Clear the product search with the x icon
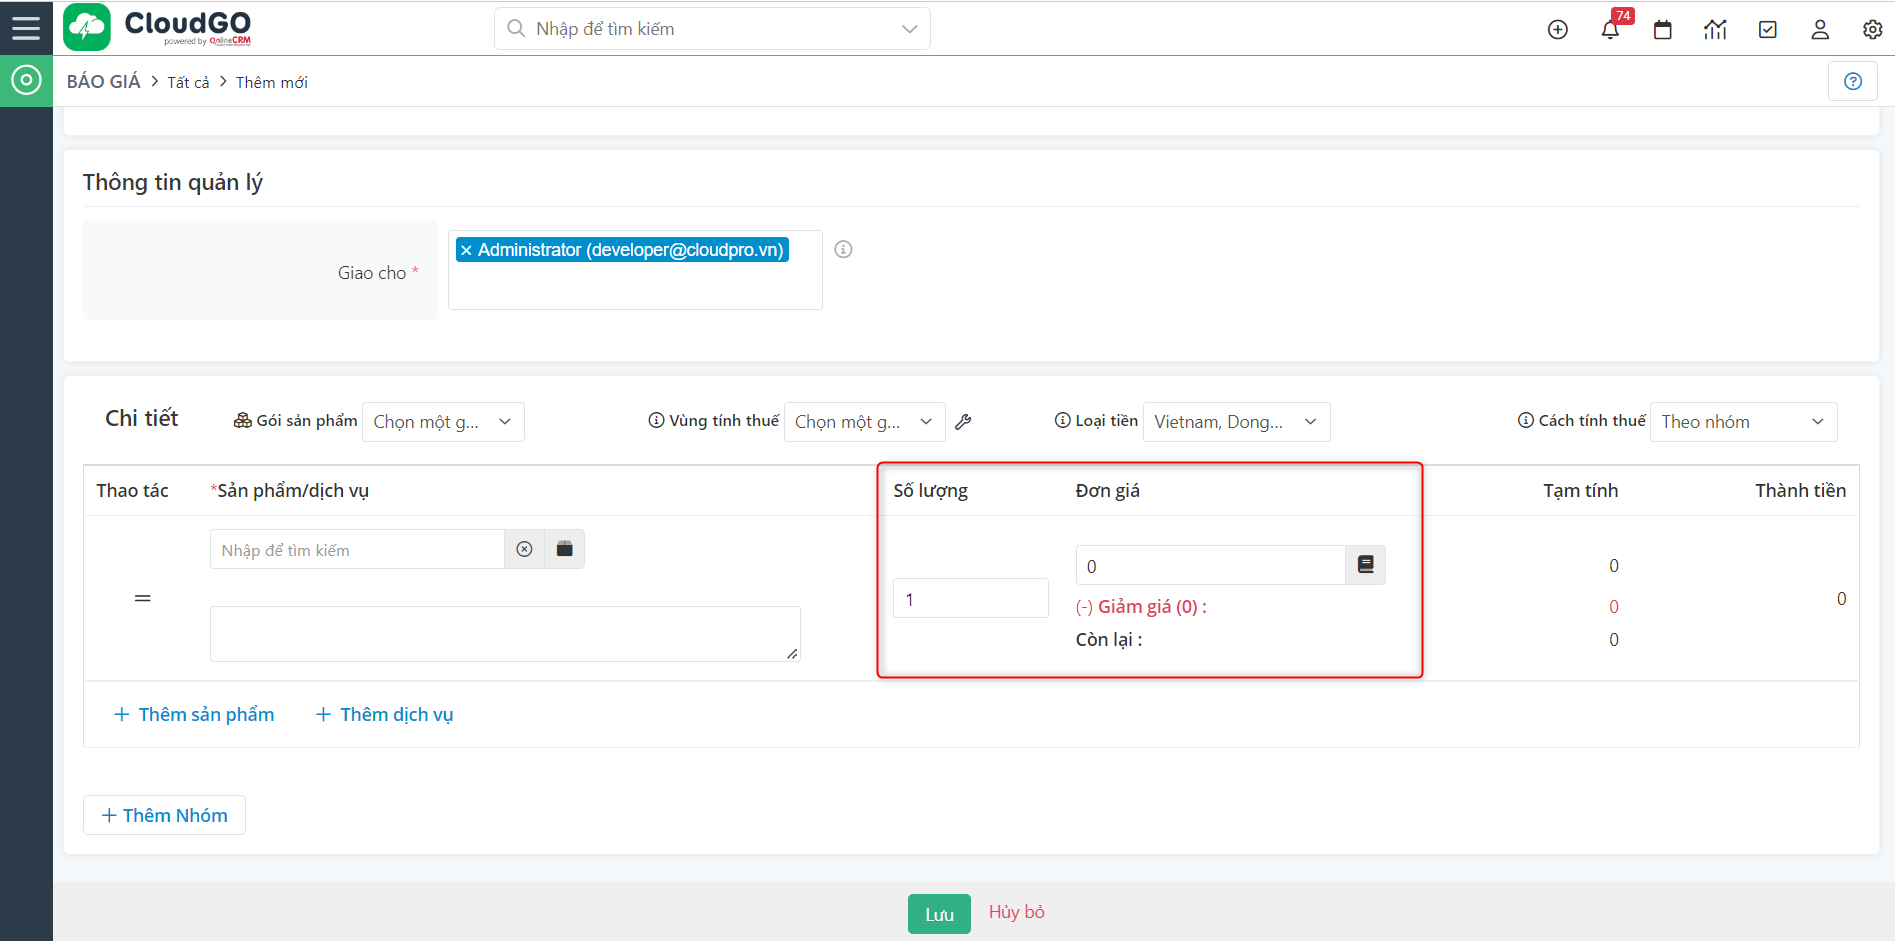Viewport: 1895px width, 941px height. (524, 548)
